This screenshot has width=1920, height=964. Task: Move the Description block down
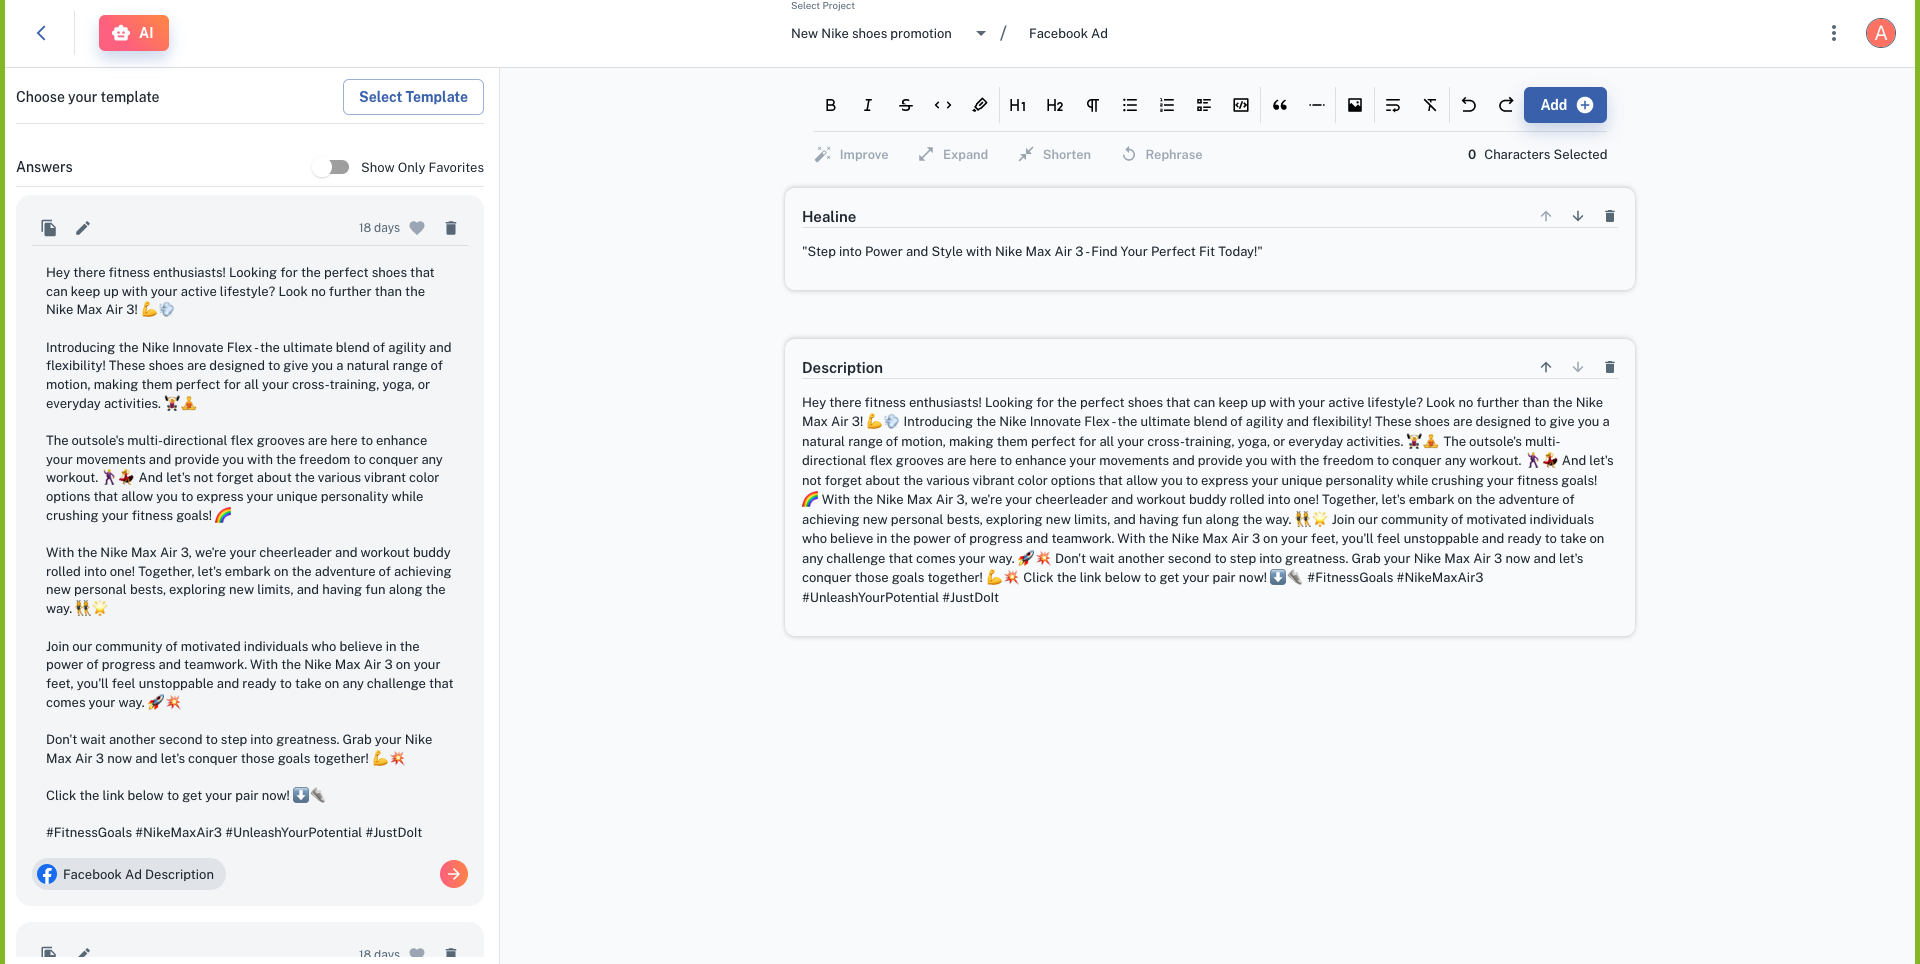click(x=1578, y=367)
